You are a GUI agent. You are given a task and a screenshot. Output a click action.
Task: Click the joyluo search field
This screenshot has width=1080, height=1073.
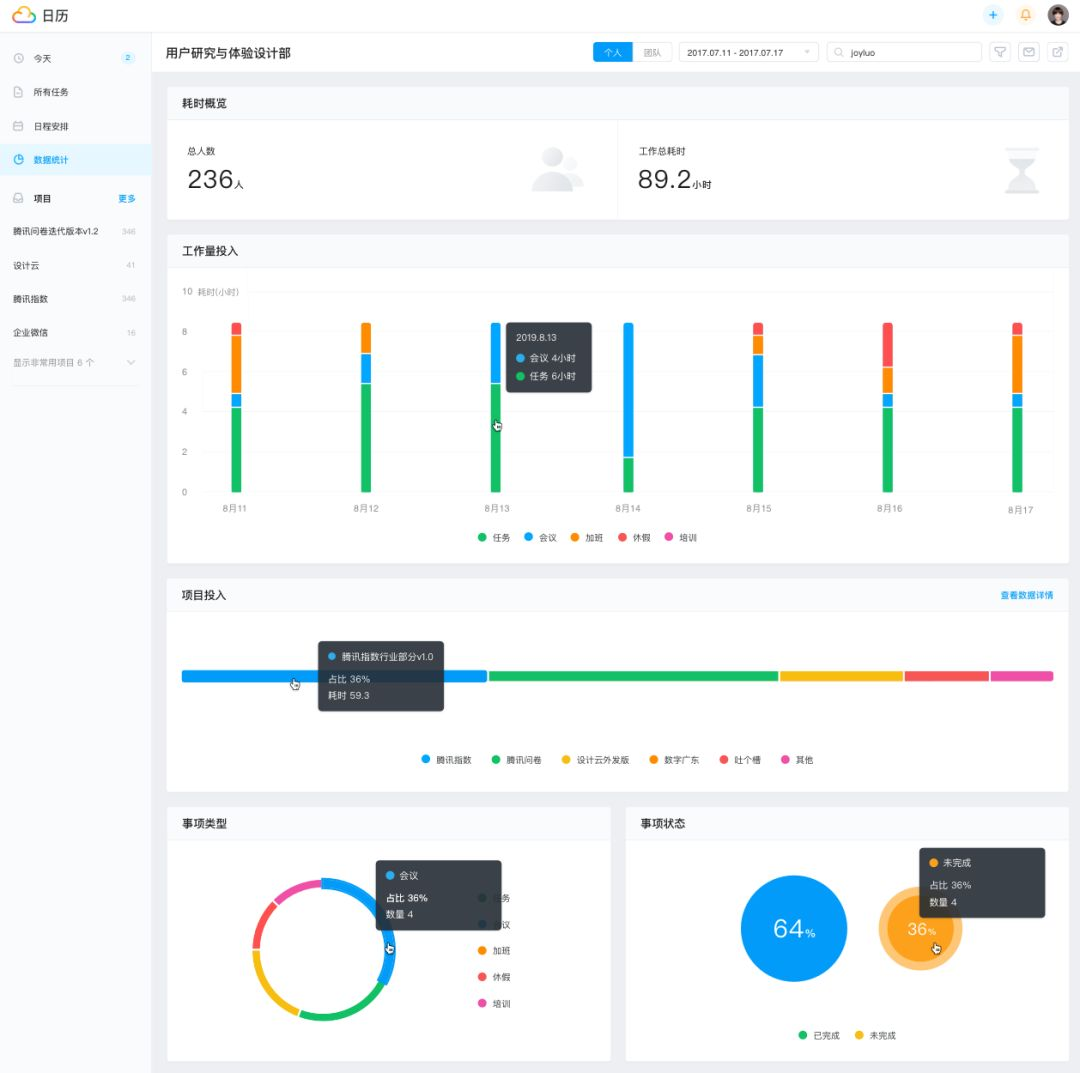pyautogui.click(x=904, y=52)
